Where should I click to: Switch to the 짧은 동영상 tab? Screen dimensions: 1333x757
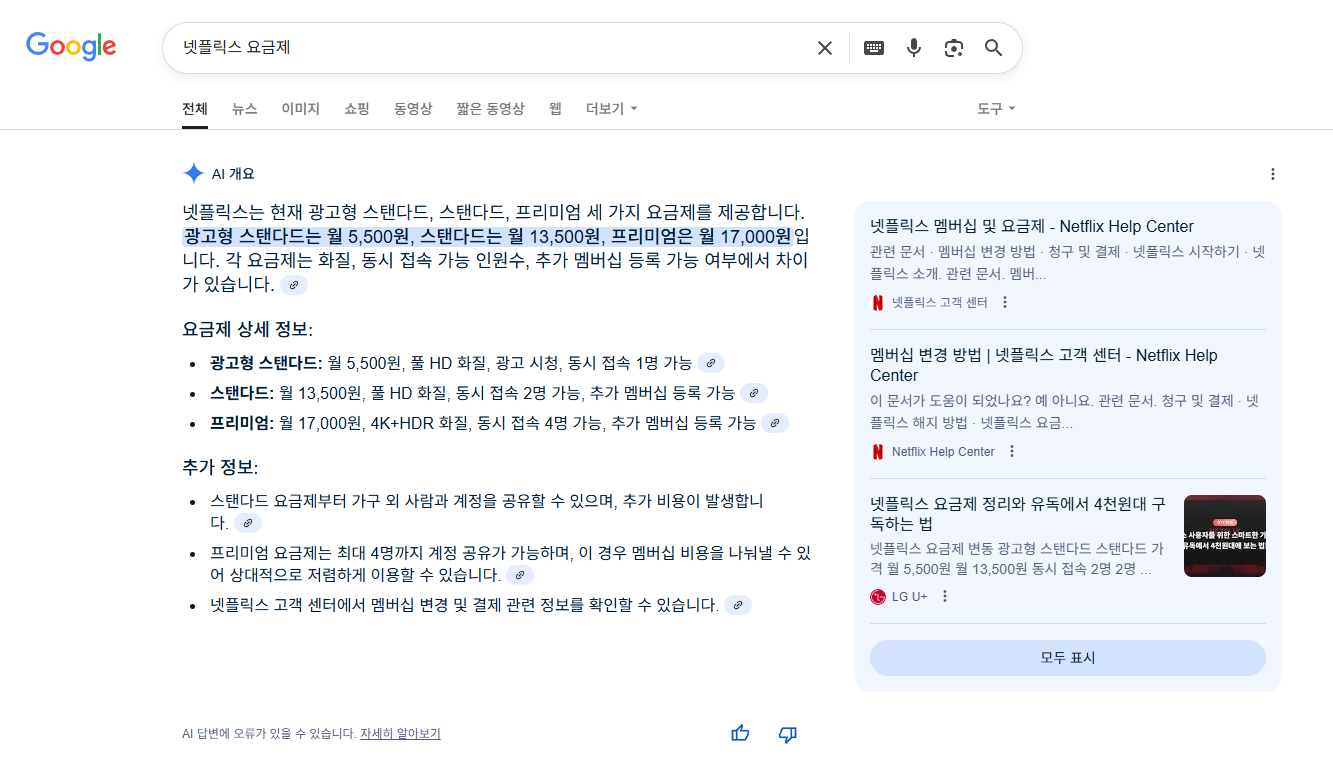click(490, 108)
